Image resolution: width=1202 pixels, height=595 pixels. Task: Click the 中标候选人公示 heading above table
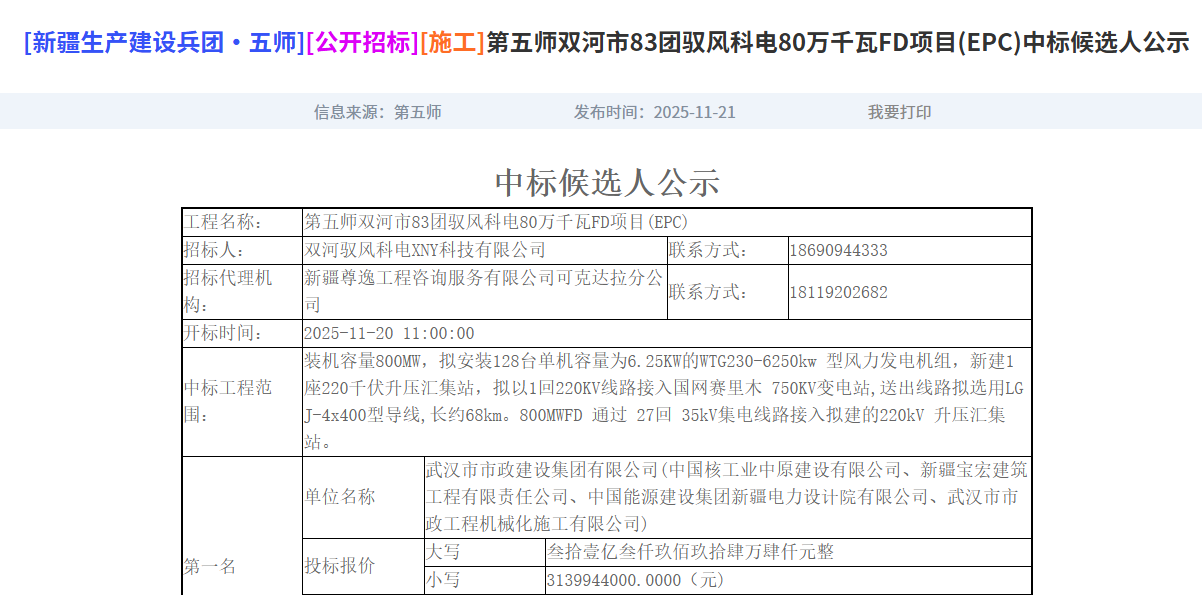pyautogui.click(x=607, y=183)
